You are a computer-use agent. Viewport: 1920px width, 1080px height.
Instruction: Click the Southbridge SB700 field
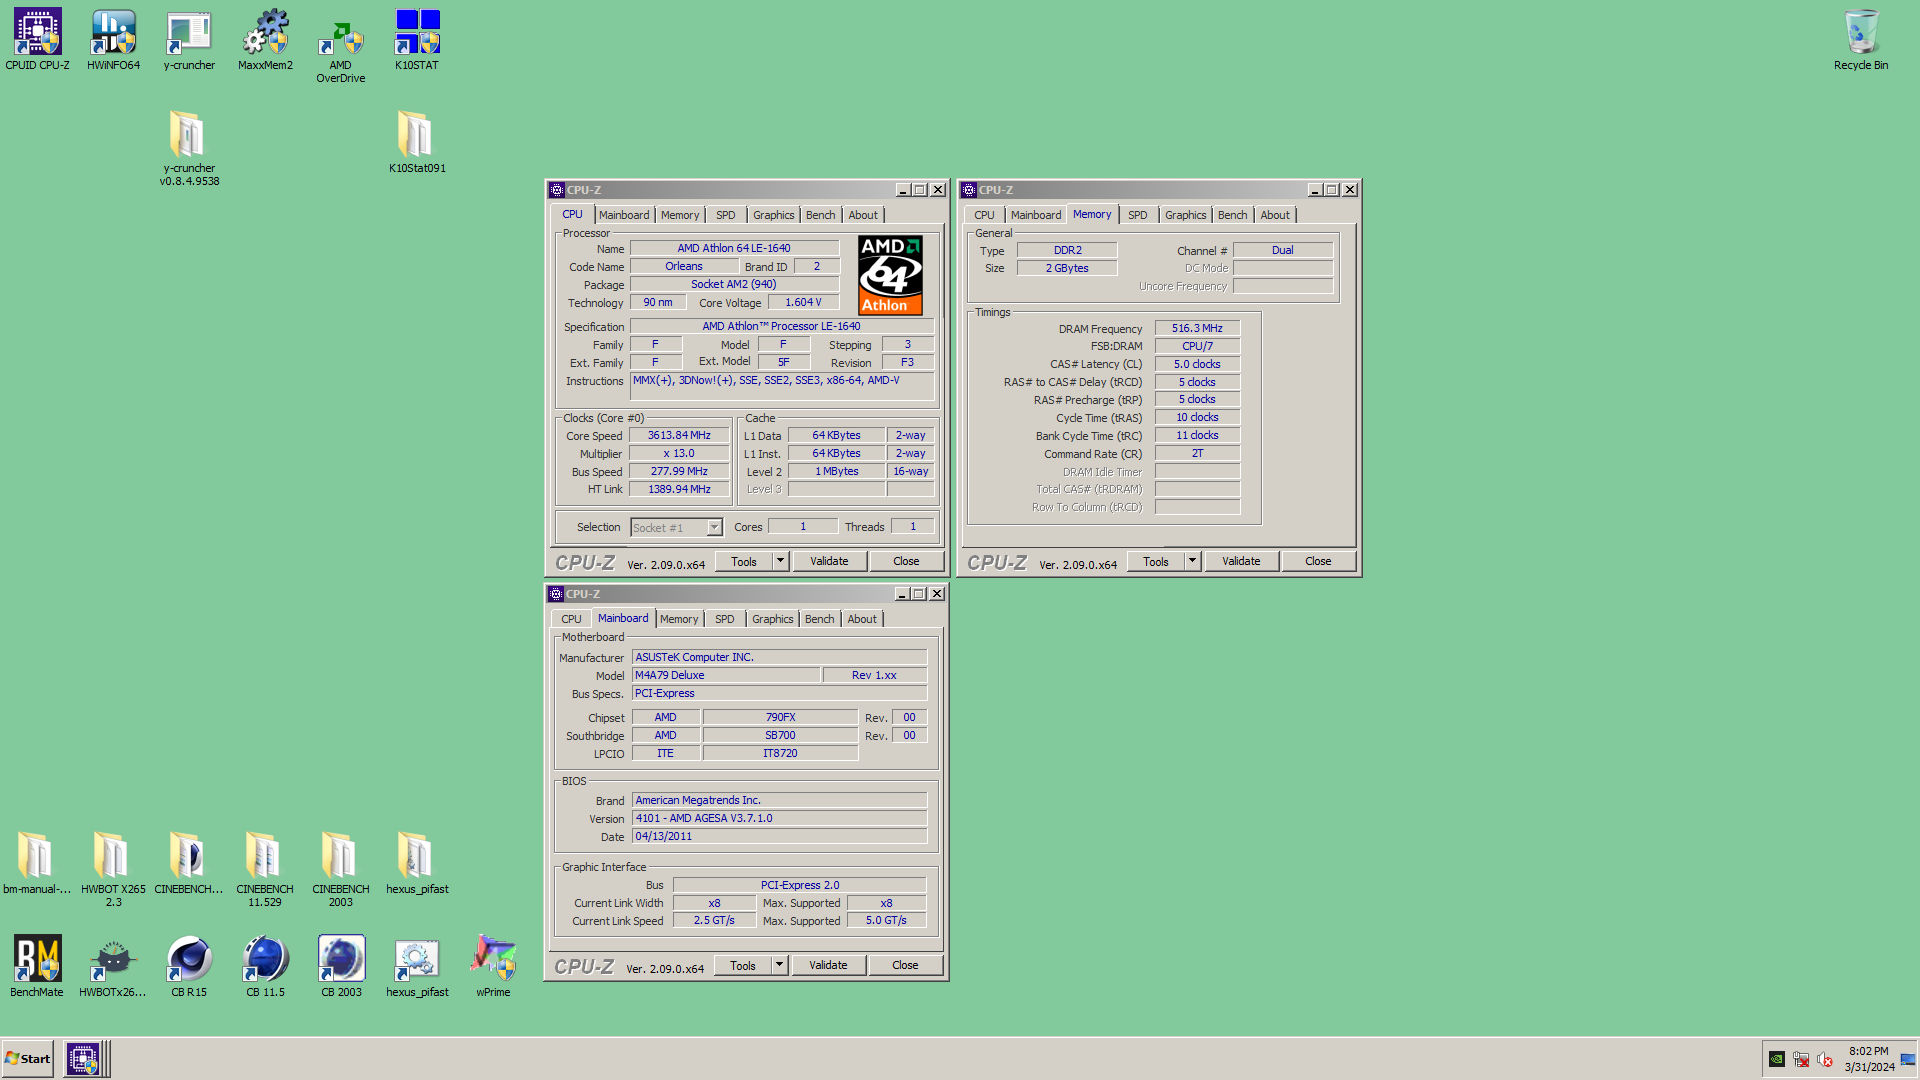780,735
